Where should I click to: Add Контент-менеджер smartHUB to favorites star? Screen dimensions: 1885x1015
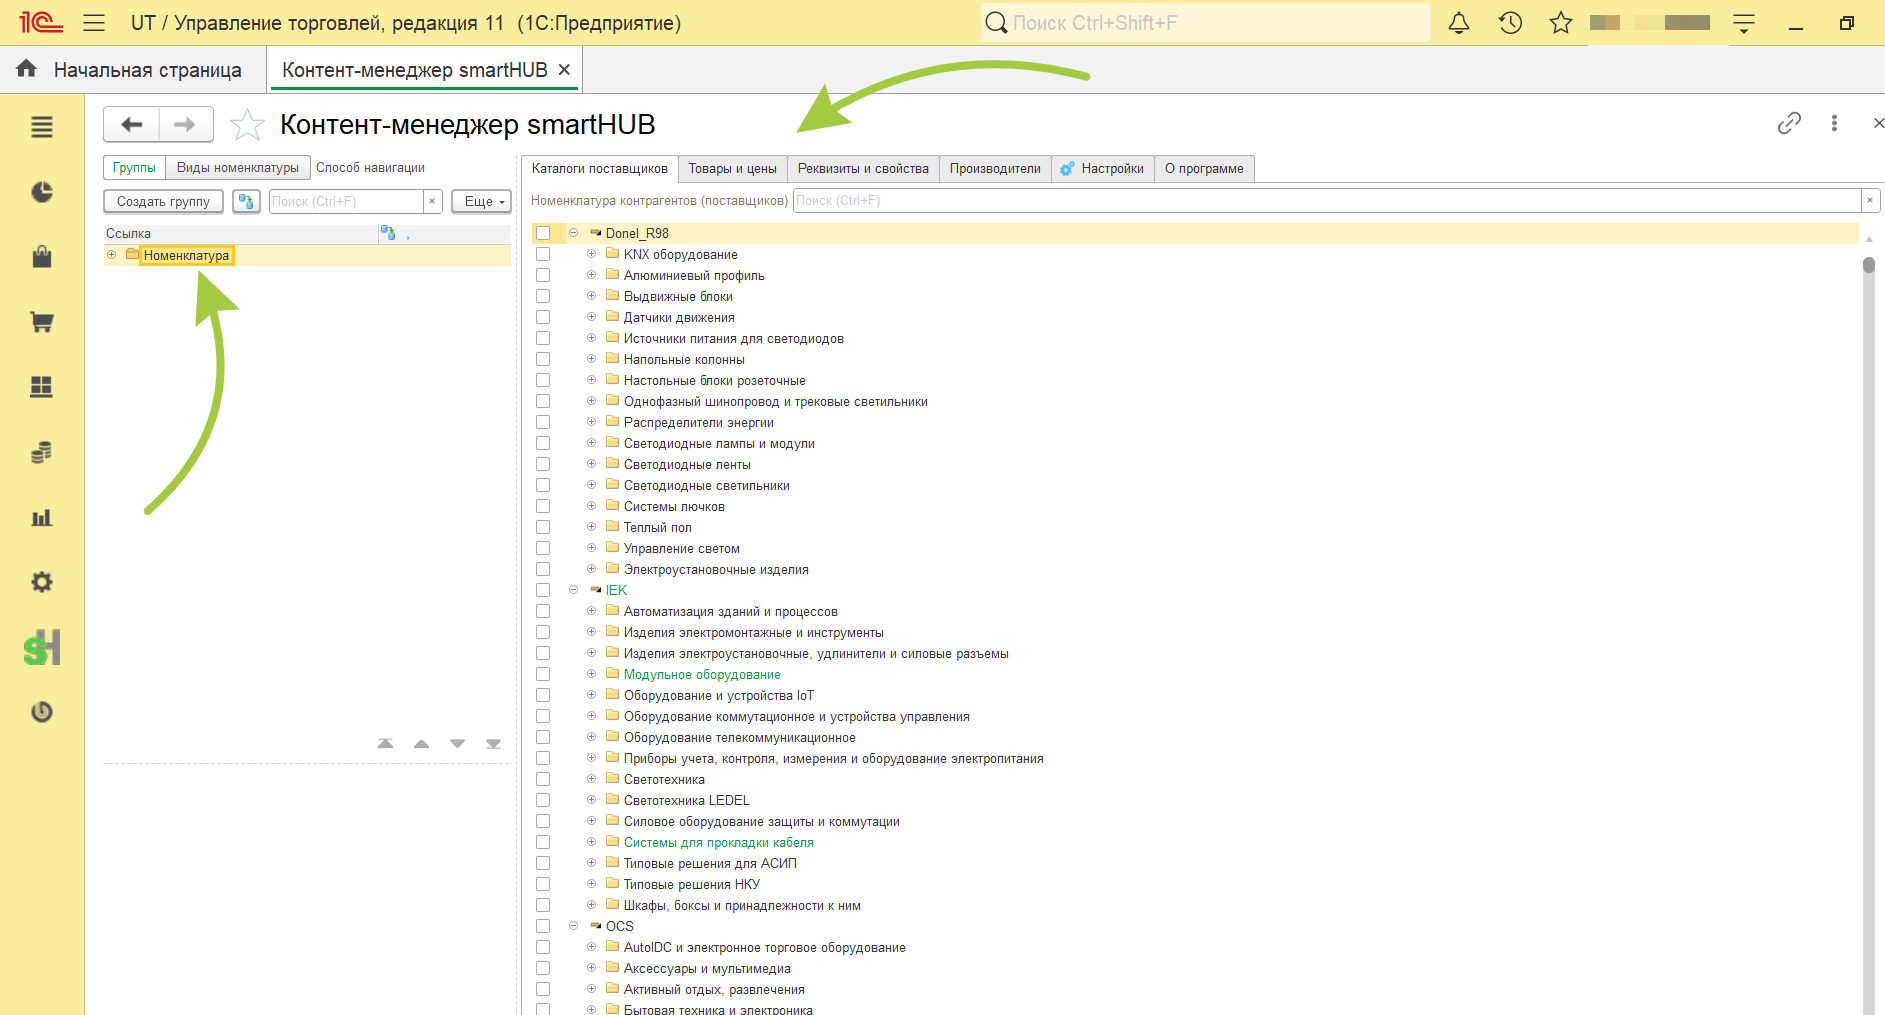point(247,125)
